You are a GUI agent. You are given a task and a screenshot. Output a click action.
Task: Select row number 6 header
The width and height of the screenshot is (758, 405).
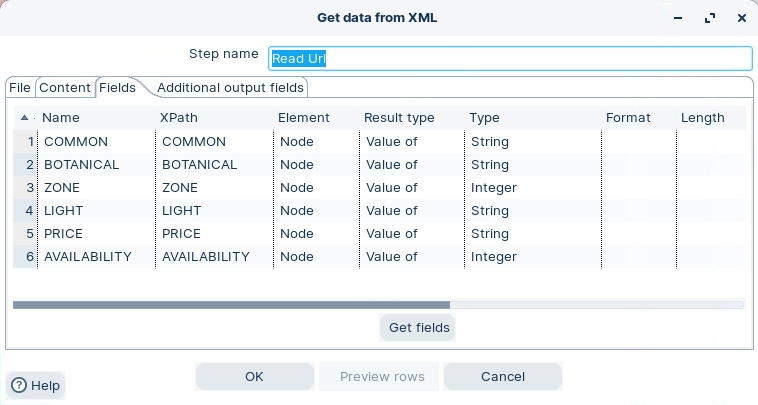(26, 257)
